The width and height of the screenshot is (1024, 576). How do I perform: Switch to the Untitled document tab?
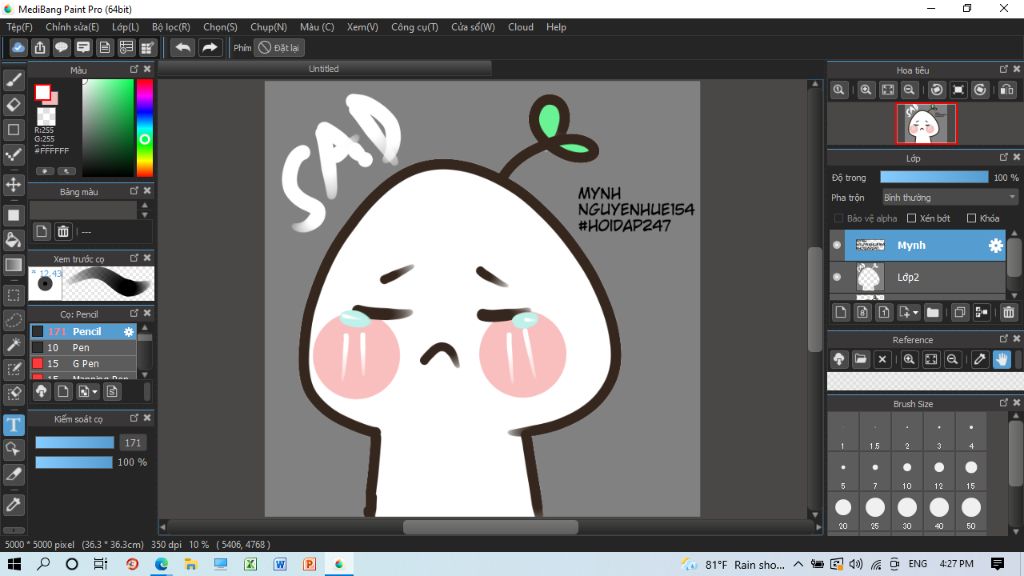(x=324, y=69)
